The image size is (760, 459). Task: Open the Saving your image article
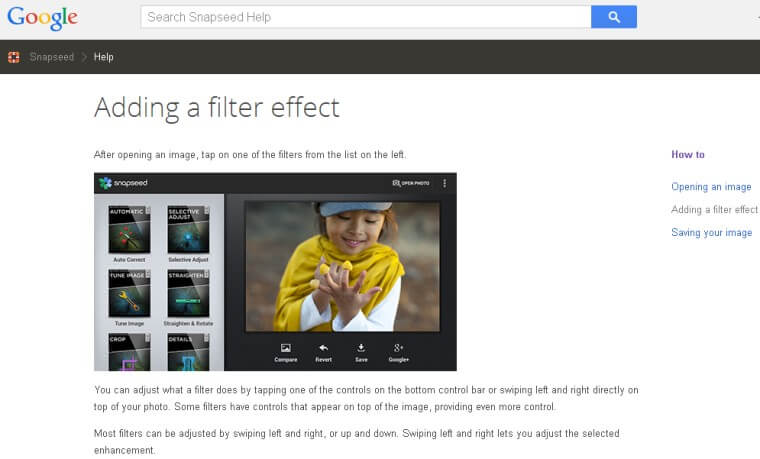(711, 233)
